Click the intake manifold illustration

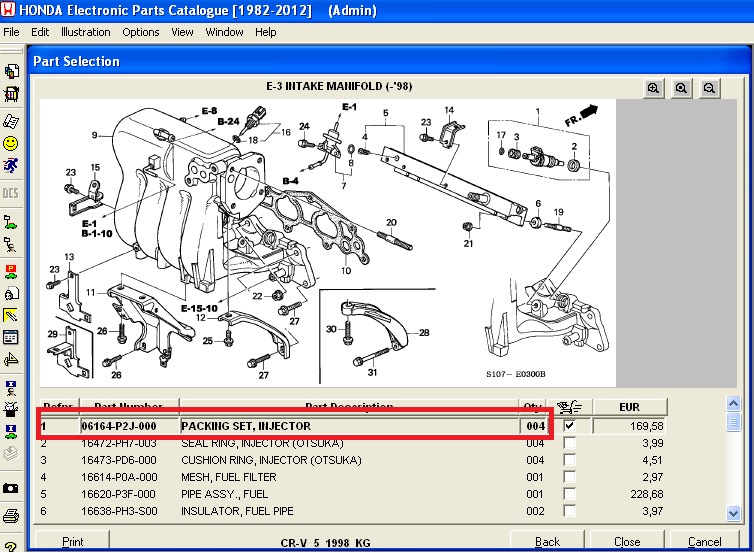(327, 243)
